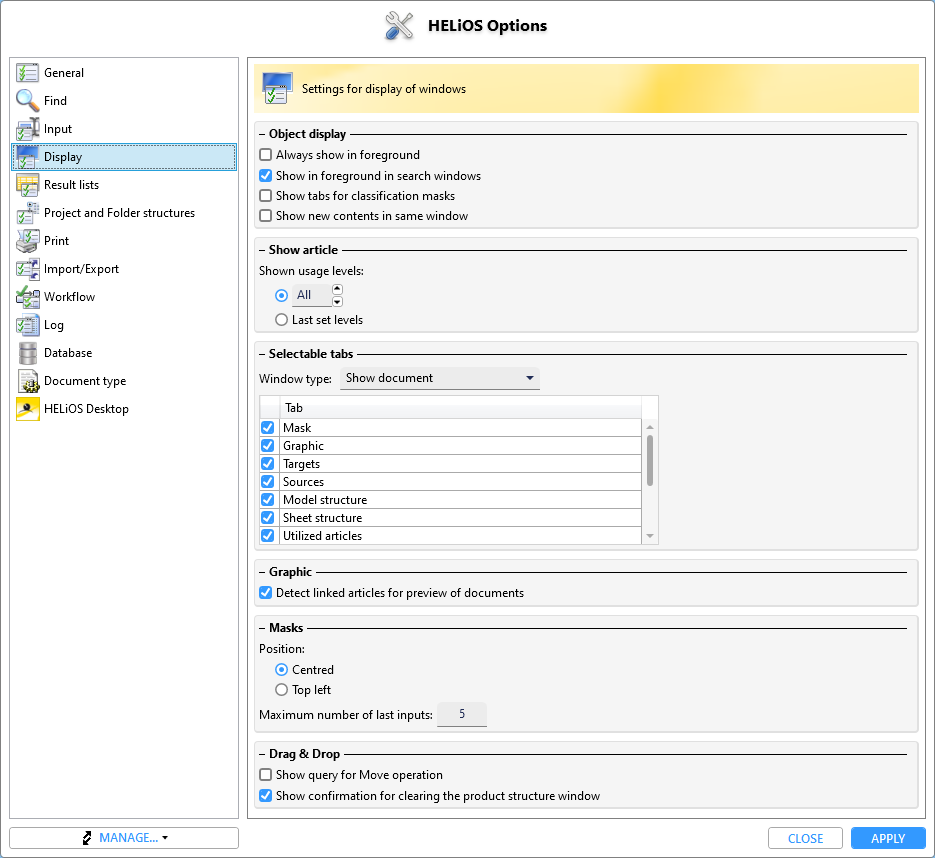Open the Document type options page
This screenshot has height=858, width=935.
point(124,381)
